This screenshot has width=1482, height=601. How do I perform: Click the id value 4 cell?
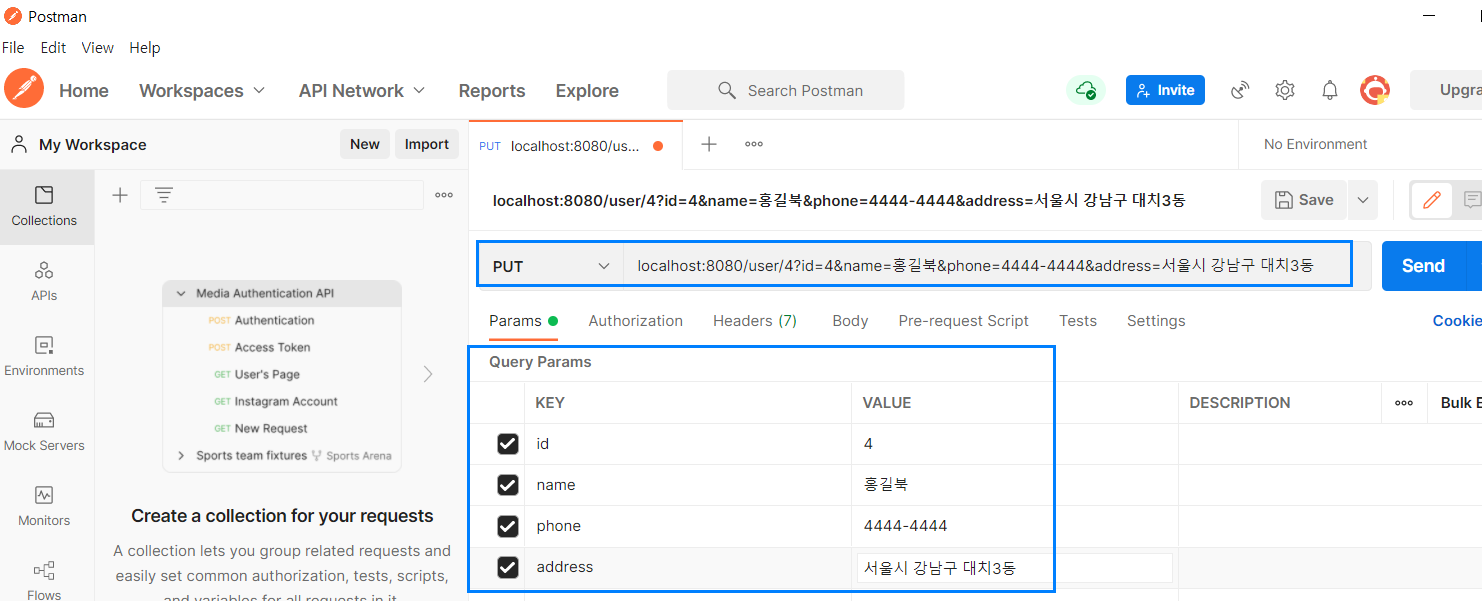click(x=1015, y=444)
